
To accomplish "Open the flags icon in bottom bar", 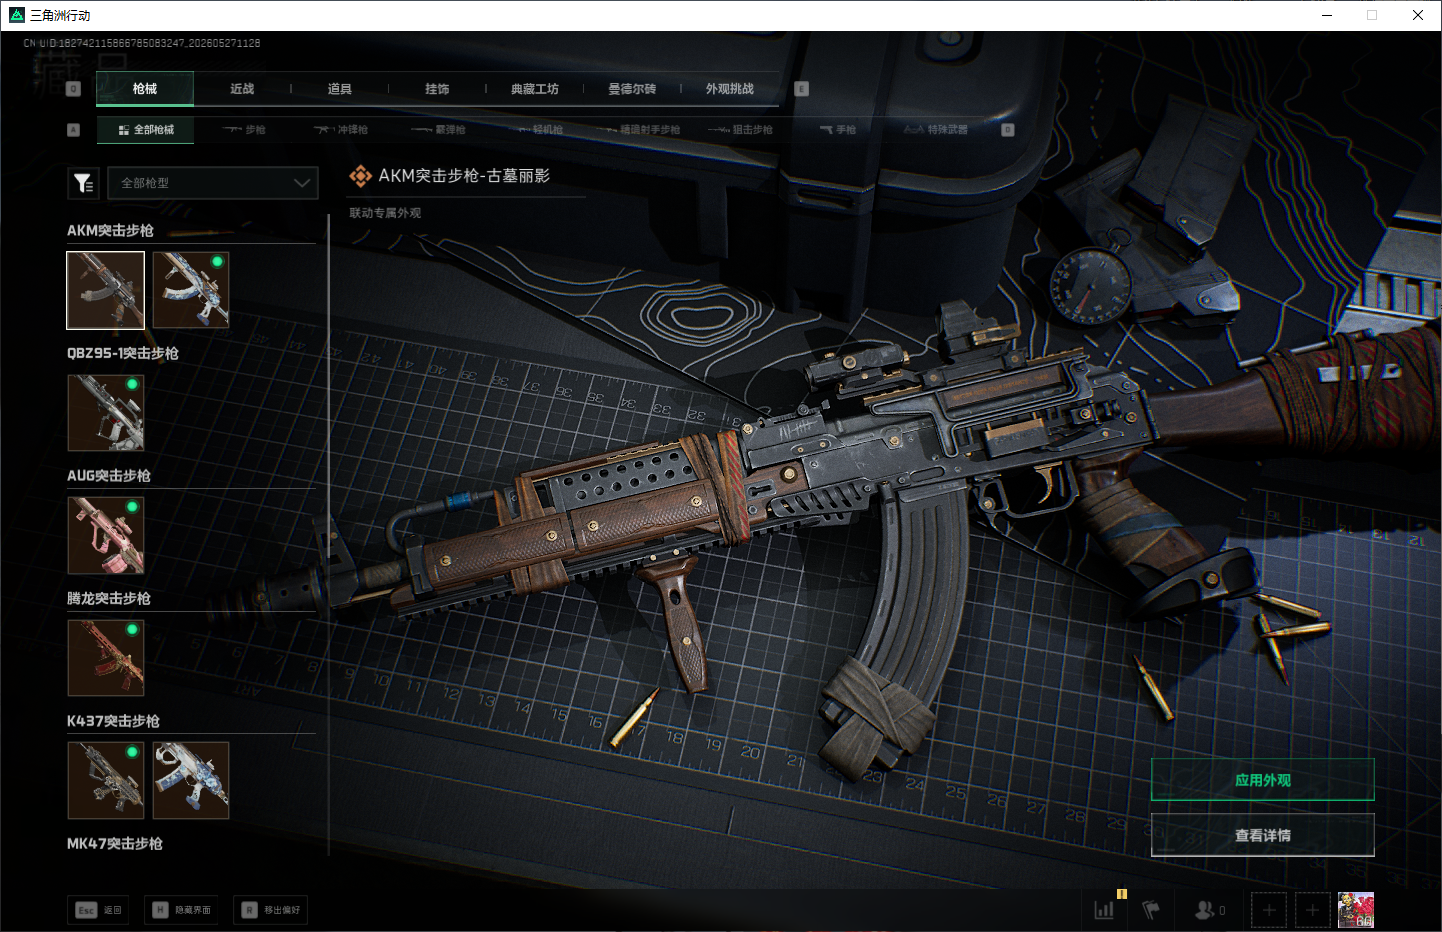I will click(1151, 910).
